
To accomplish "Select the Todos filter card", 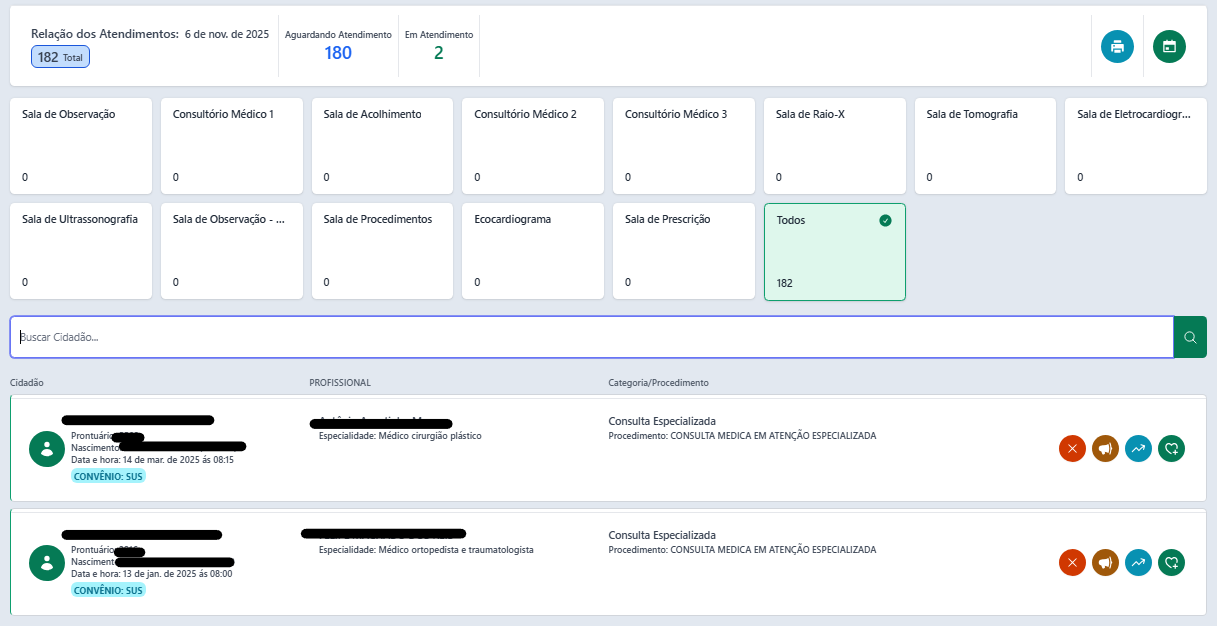I will (x=835, y=252).
